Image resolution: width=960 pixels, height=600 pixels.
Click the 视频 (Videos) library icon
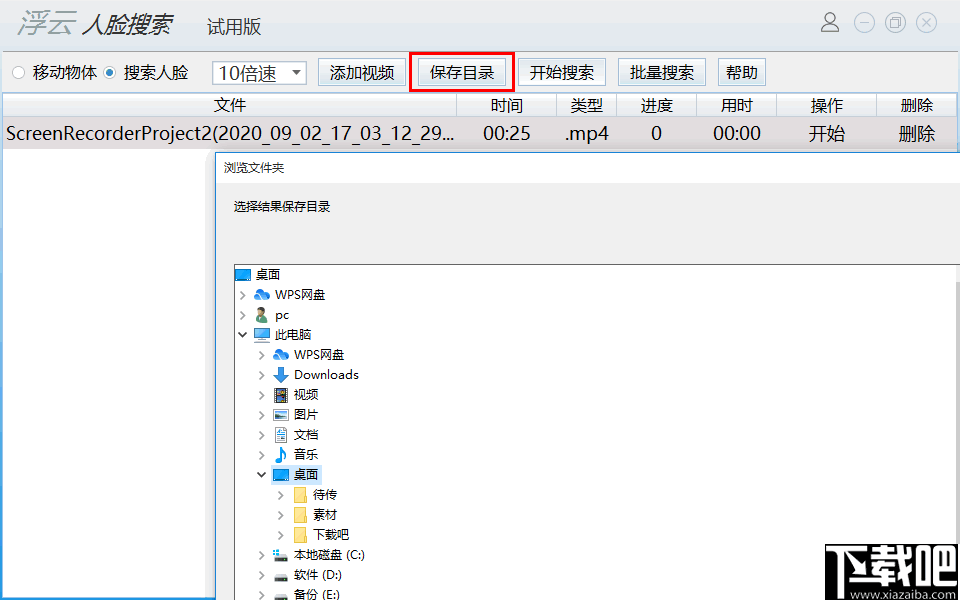pos(281,394)
